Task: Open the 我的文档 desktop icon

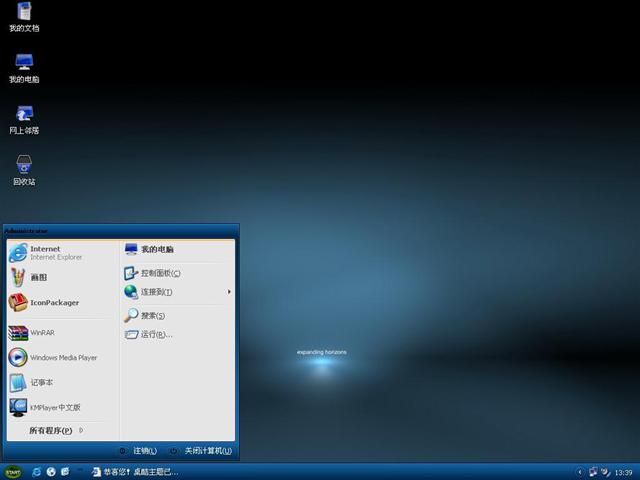Action: pos(24,17)
